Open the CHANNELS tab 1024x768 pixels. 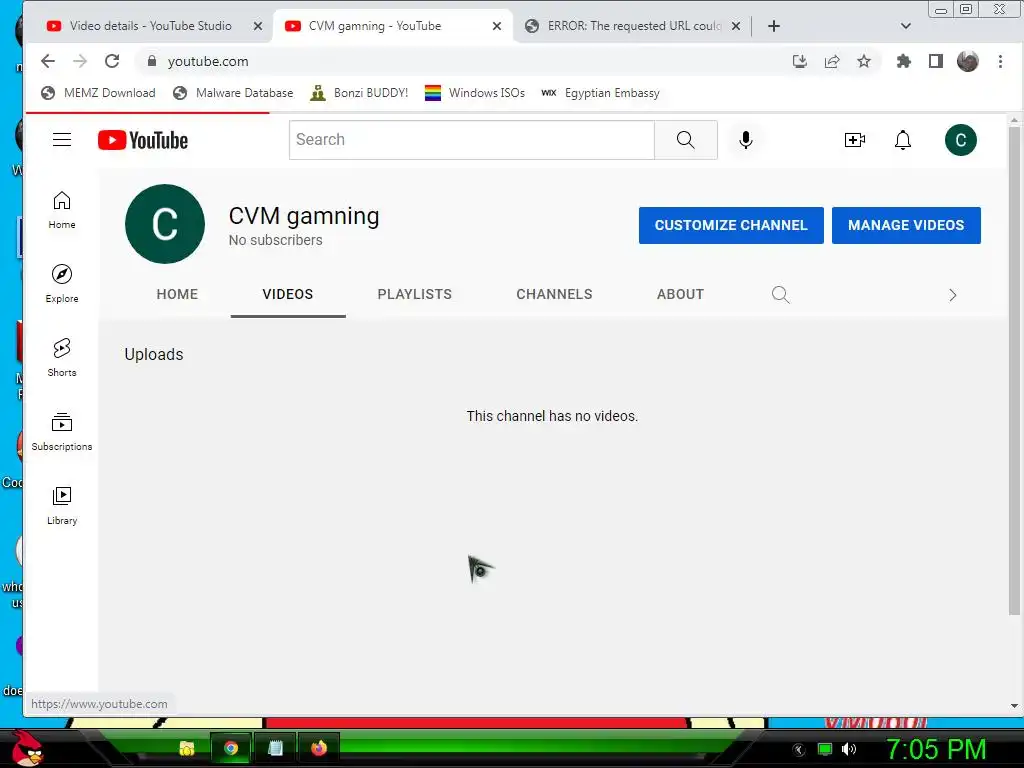pos(554,295)
